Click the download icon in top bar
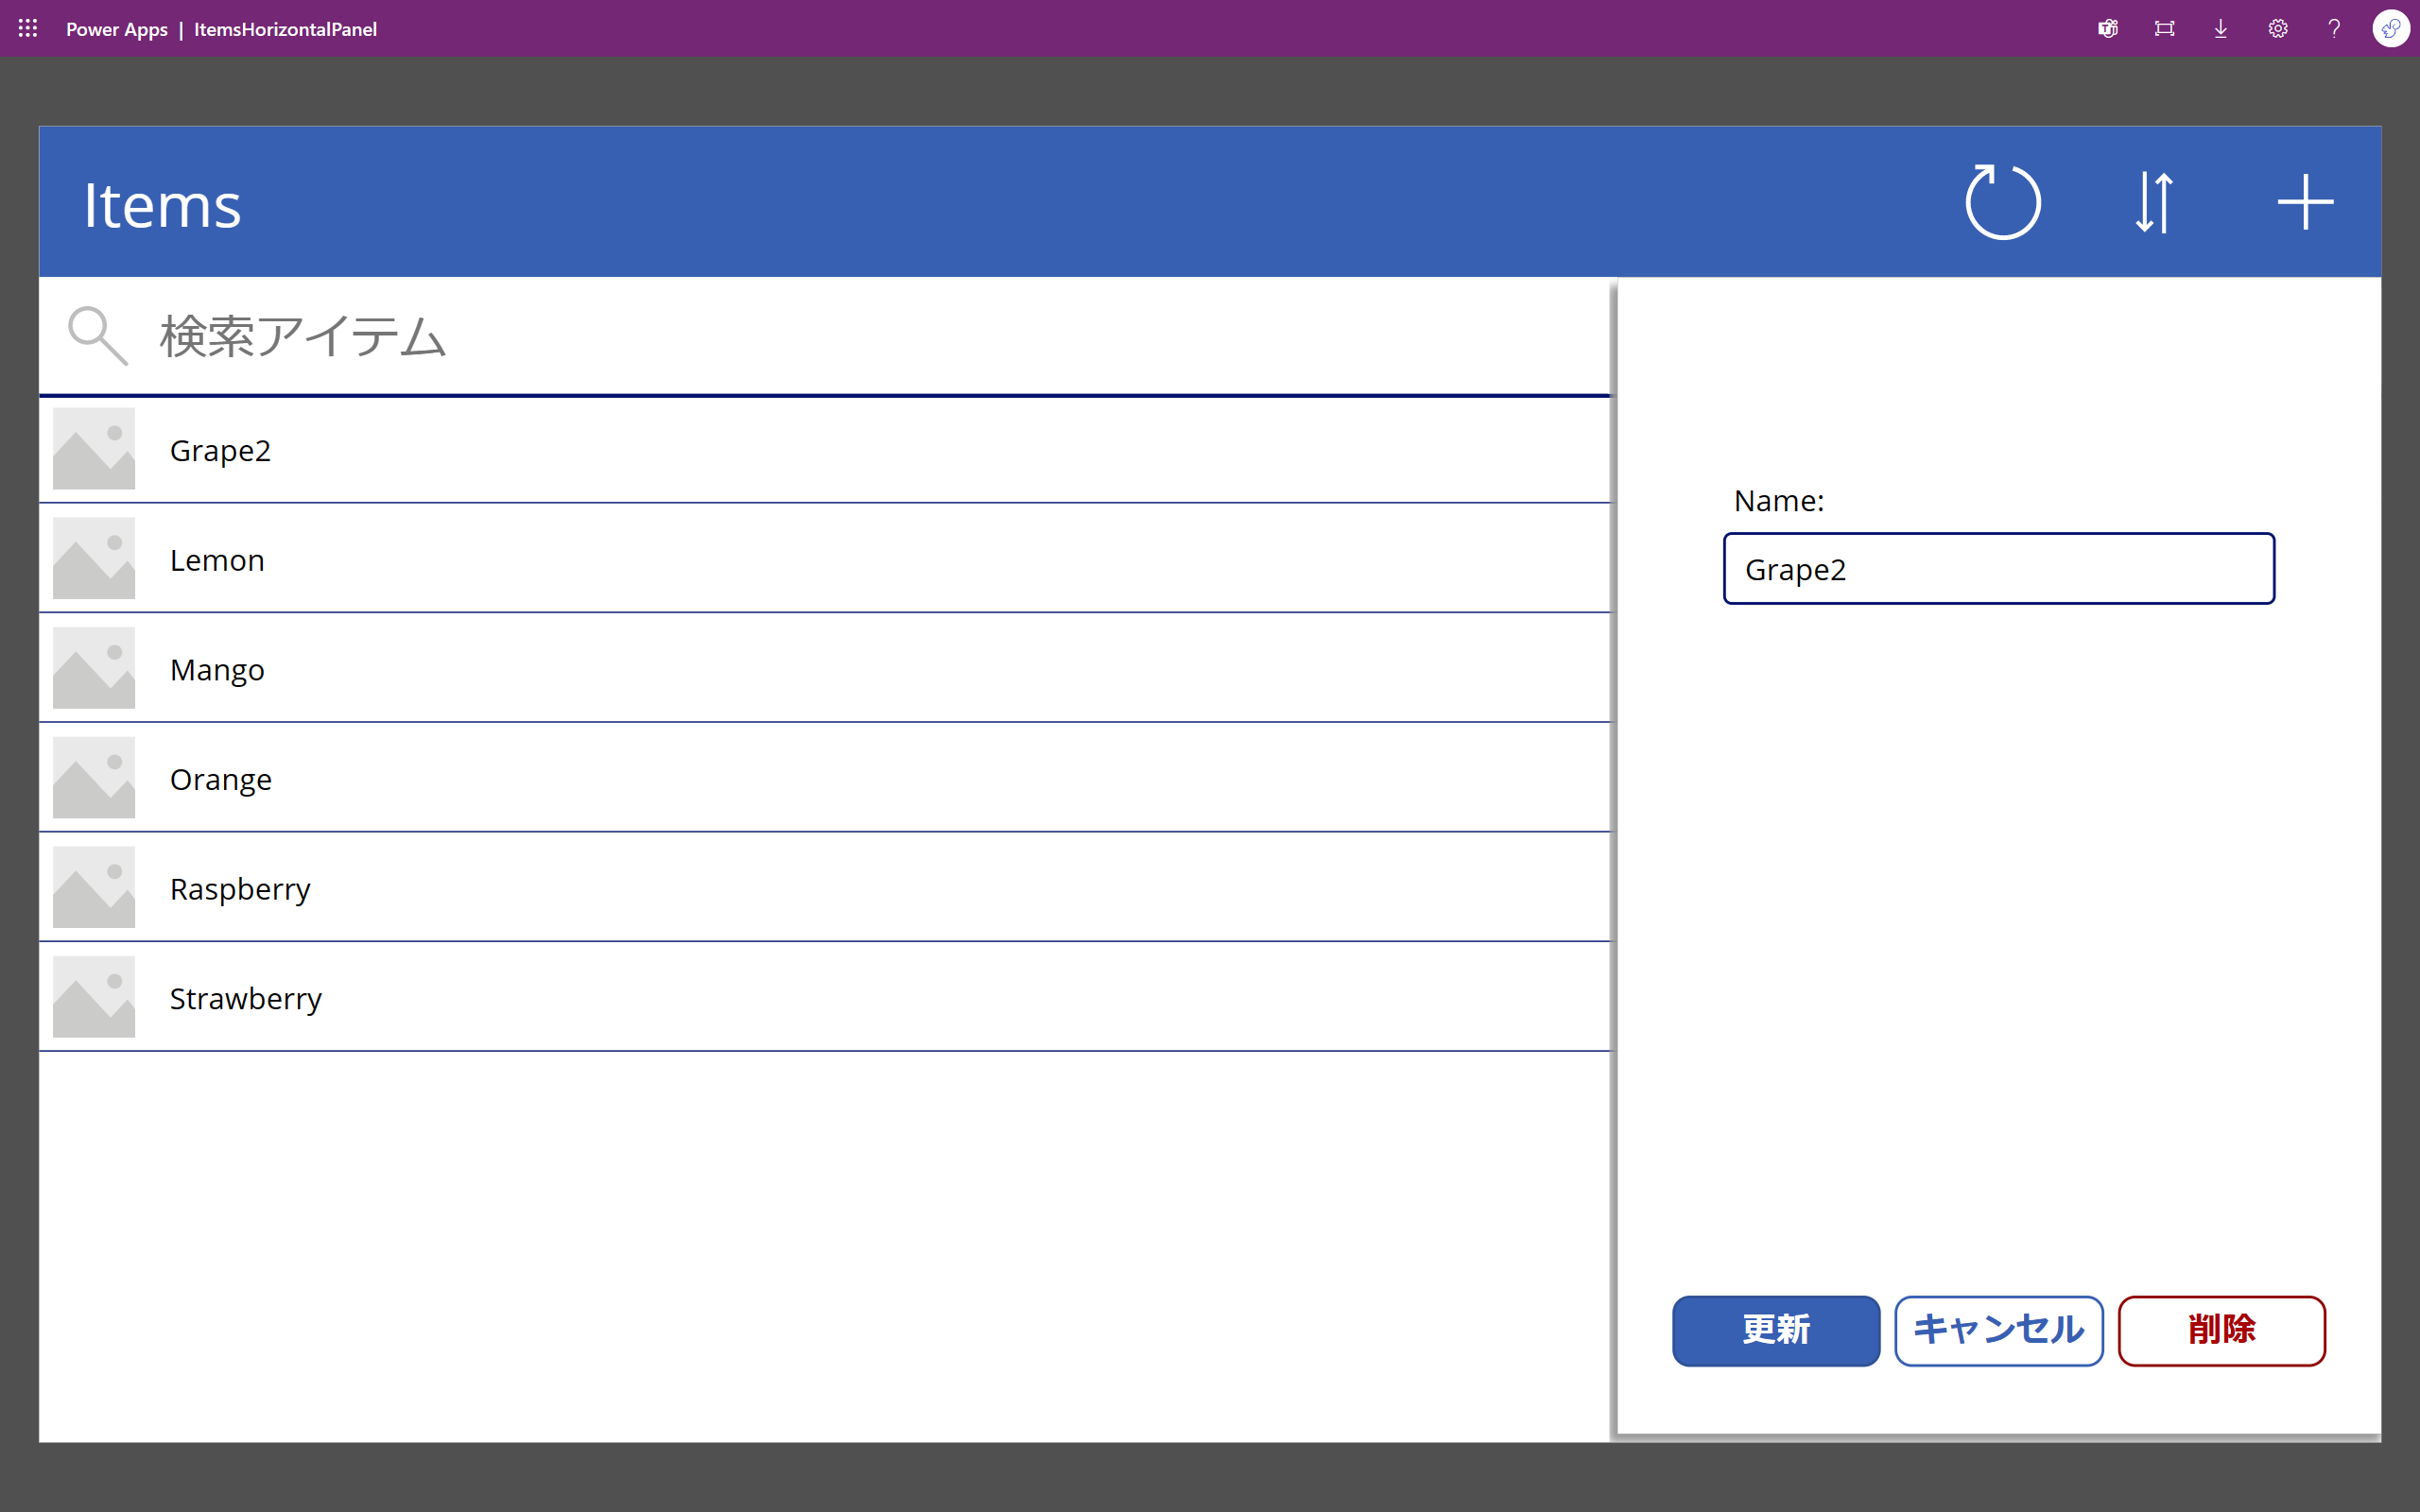This screenshot has height=1512, width=2420. 2221,29
